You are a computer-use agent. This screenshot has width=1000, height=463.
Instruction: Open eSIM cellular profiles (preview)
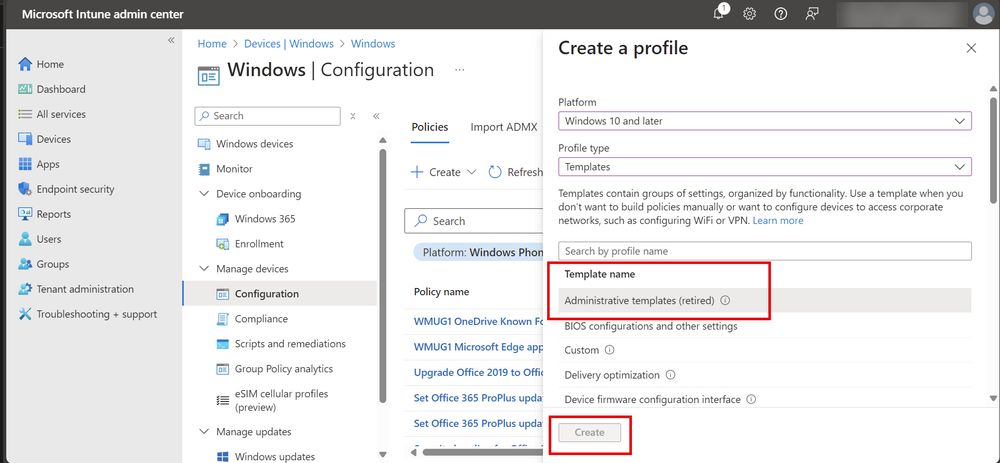coord(281,401)
